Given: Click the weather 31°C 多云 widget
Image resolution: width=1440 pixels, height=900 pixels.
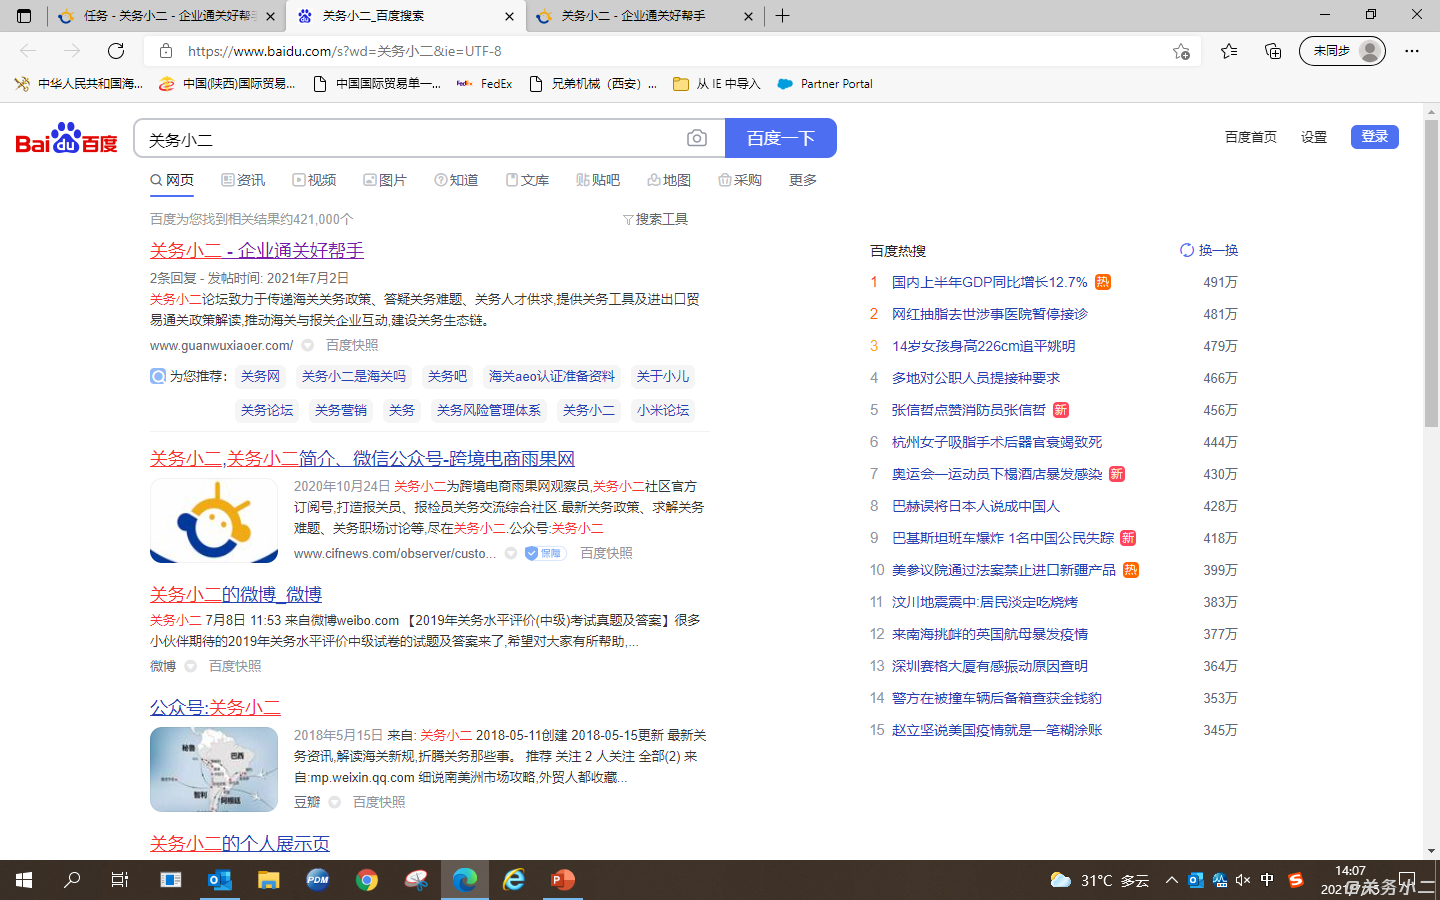Looking at the screenshot, I should tap(1099, 880).
